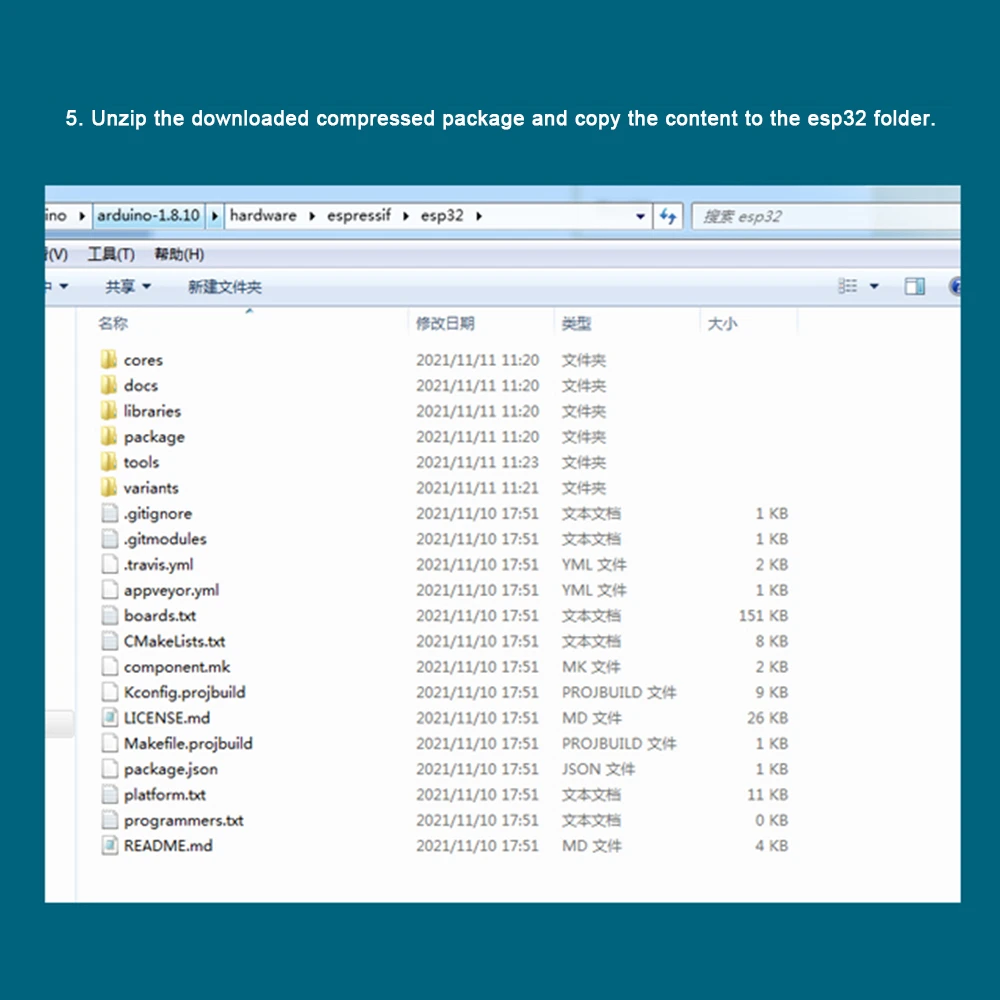Select the Kconfig.projbuild file name
Image resolution: width=1000 pixels, height=1000 pixels.
point(184,692)
